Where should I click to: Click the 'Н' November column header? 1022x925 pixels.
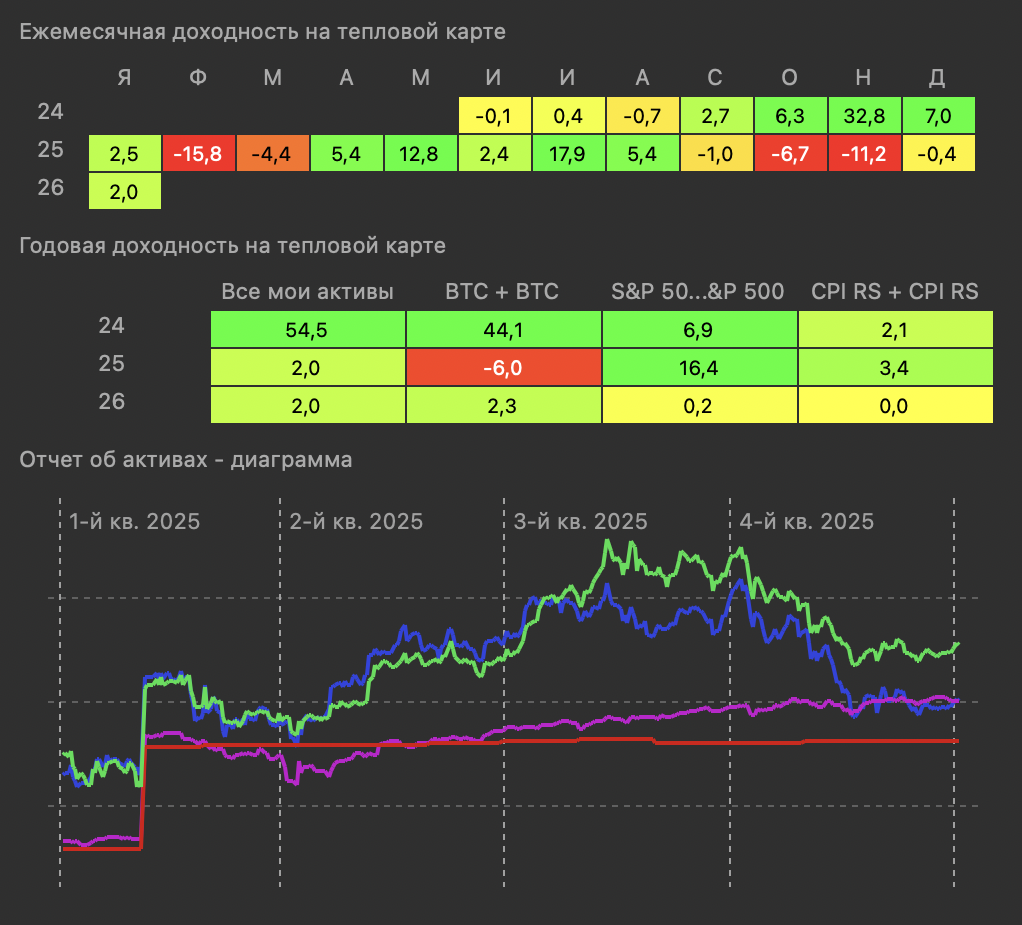pos(863,78)
